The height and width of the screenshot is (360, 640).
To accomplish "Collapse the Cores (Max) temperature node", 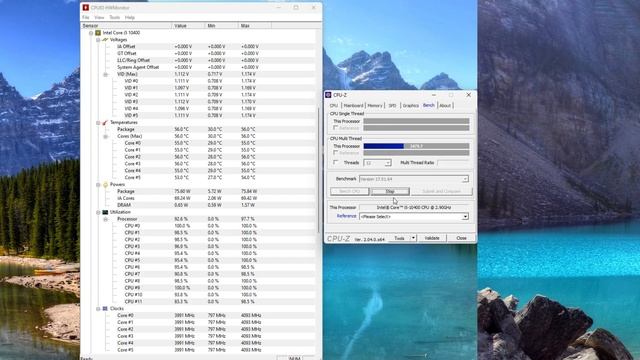I will click(106, 136).
